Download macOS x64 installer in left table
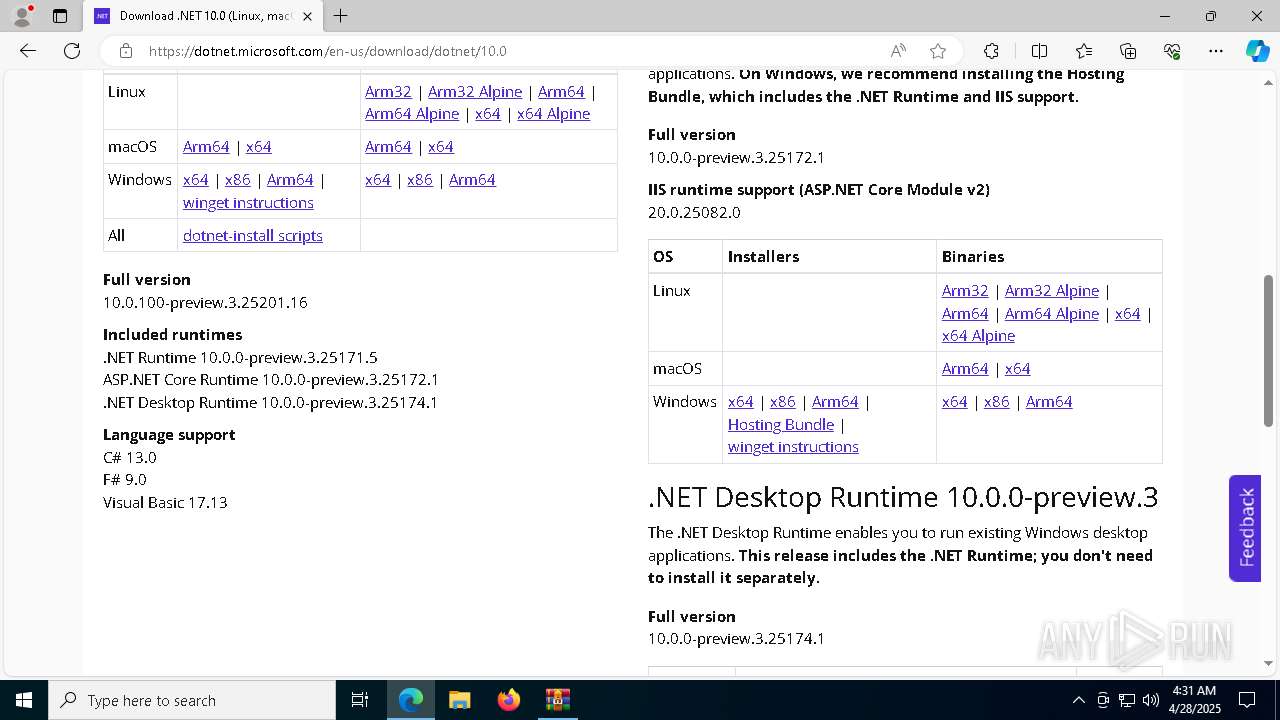 (259, 147)
